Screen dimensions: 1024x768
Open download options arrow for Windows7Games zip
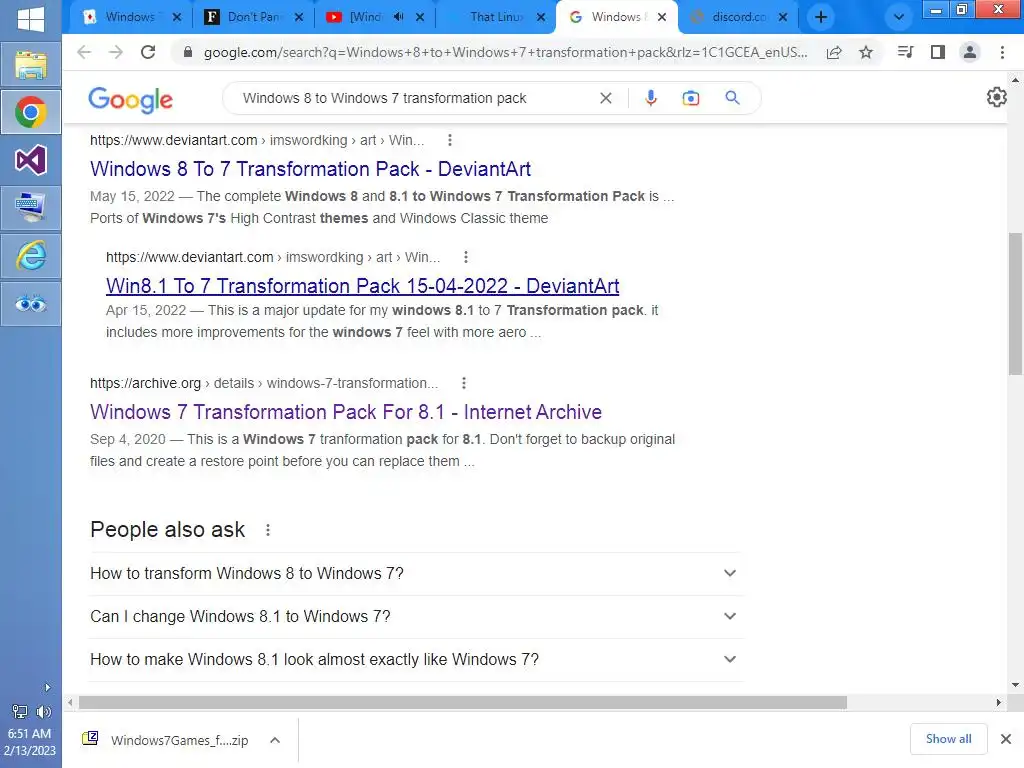pos(275,740)
